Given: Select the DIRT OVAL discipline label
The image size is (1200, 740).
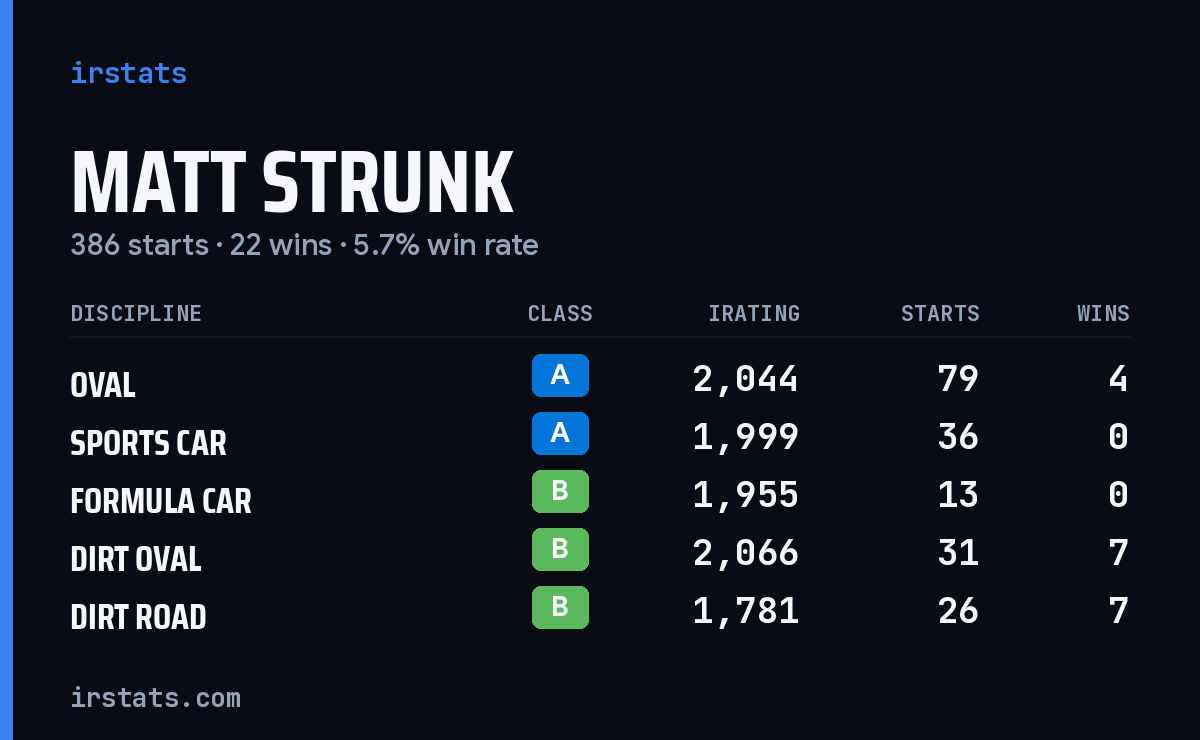Looking at the screenshot, I should [x=136, y=559].
